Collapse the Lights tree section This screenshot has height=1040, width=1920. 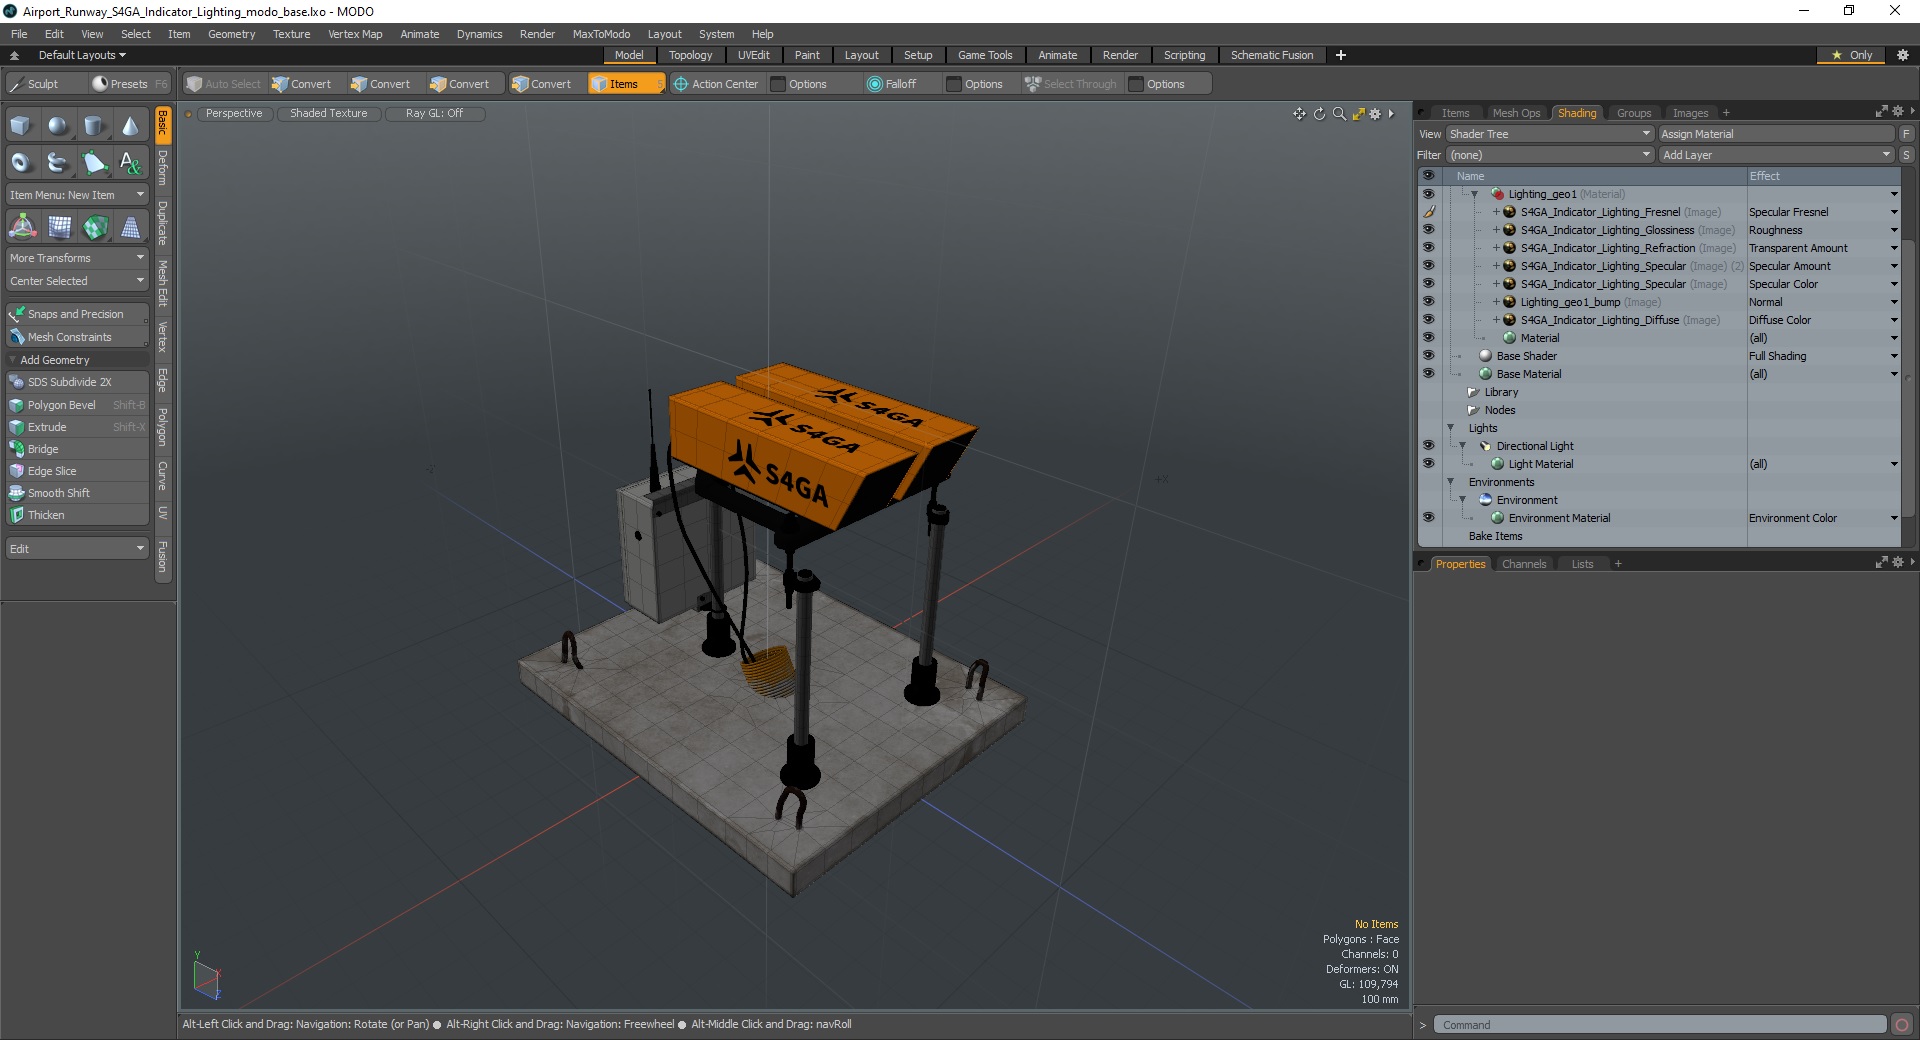(1450, 428)
